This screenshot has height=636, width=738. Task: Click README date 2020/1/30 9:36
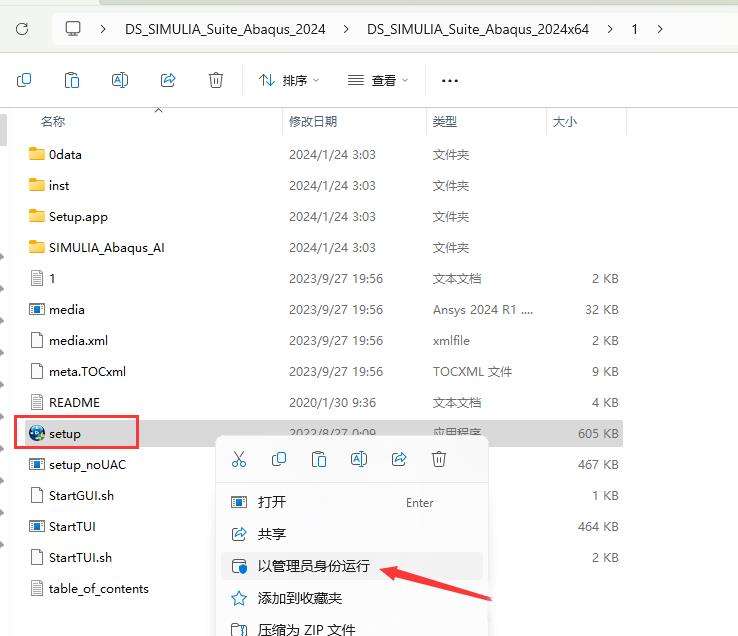[x=332, y=403]
